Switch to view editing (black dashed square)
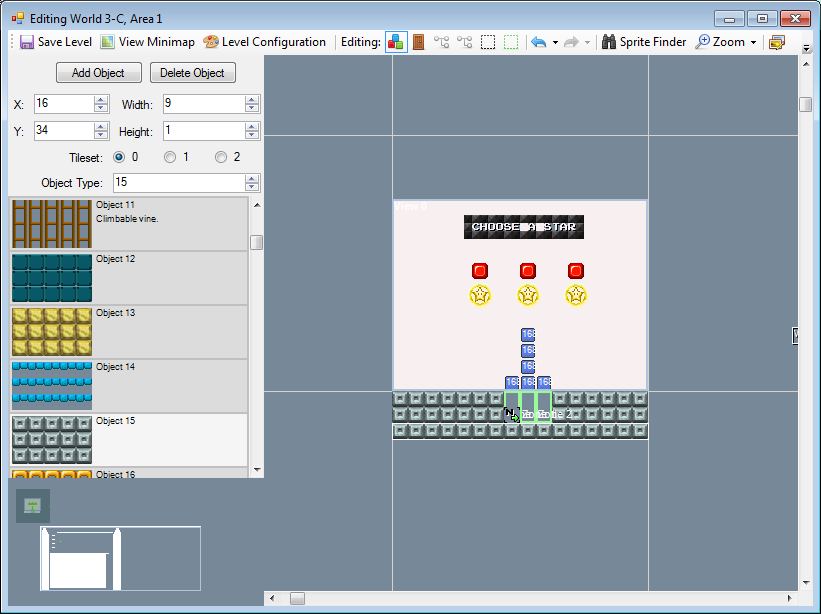The height and width of the screenshot is (614, 821). click(x=487, y=42)
